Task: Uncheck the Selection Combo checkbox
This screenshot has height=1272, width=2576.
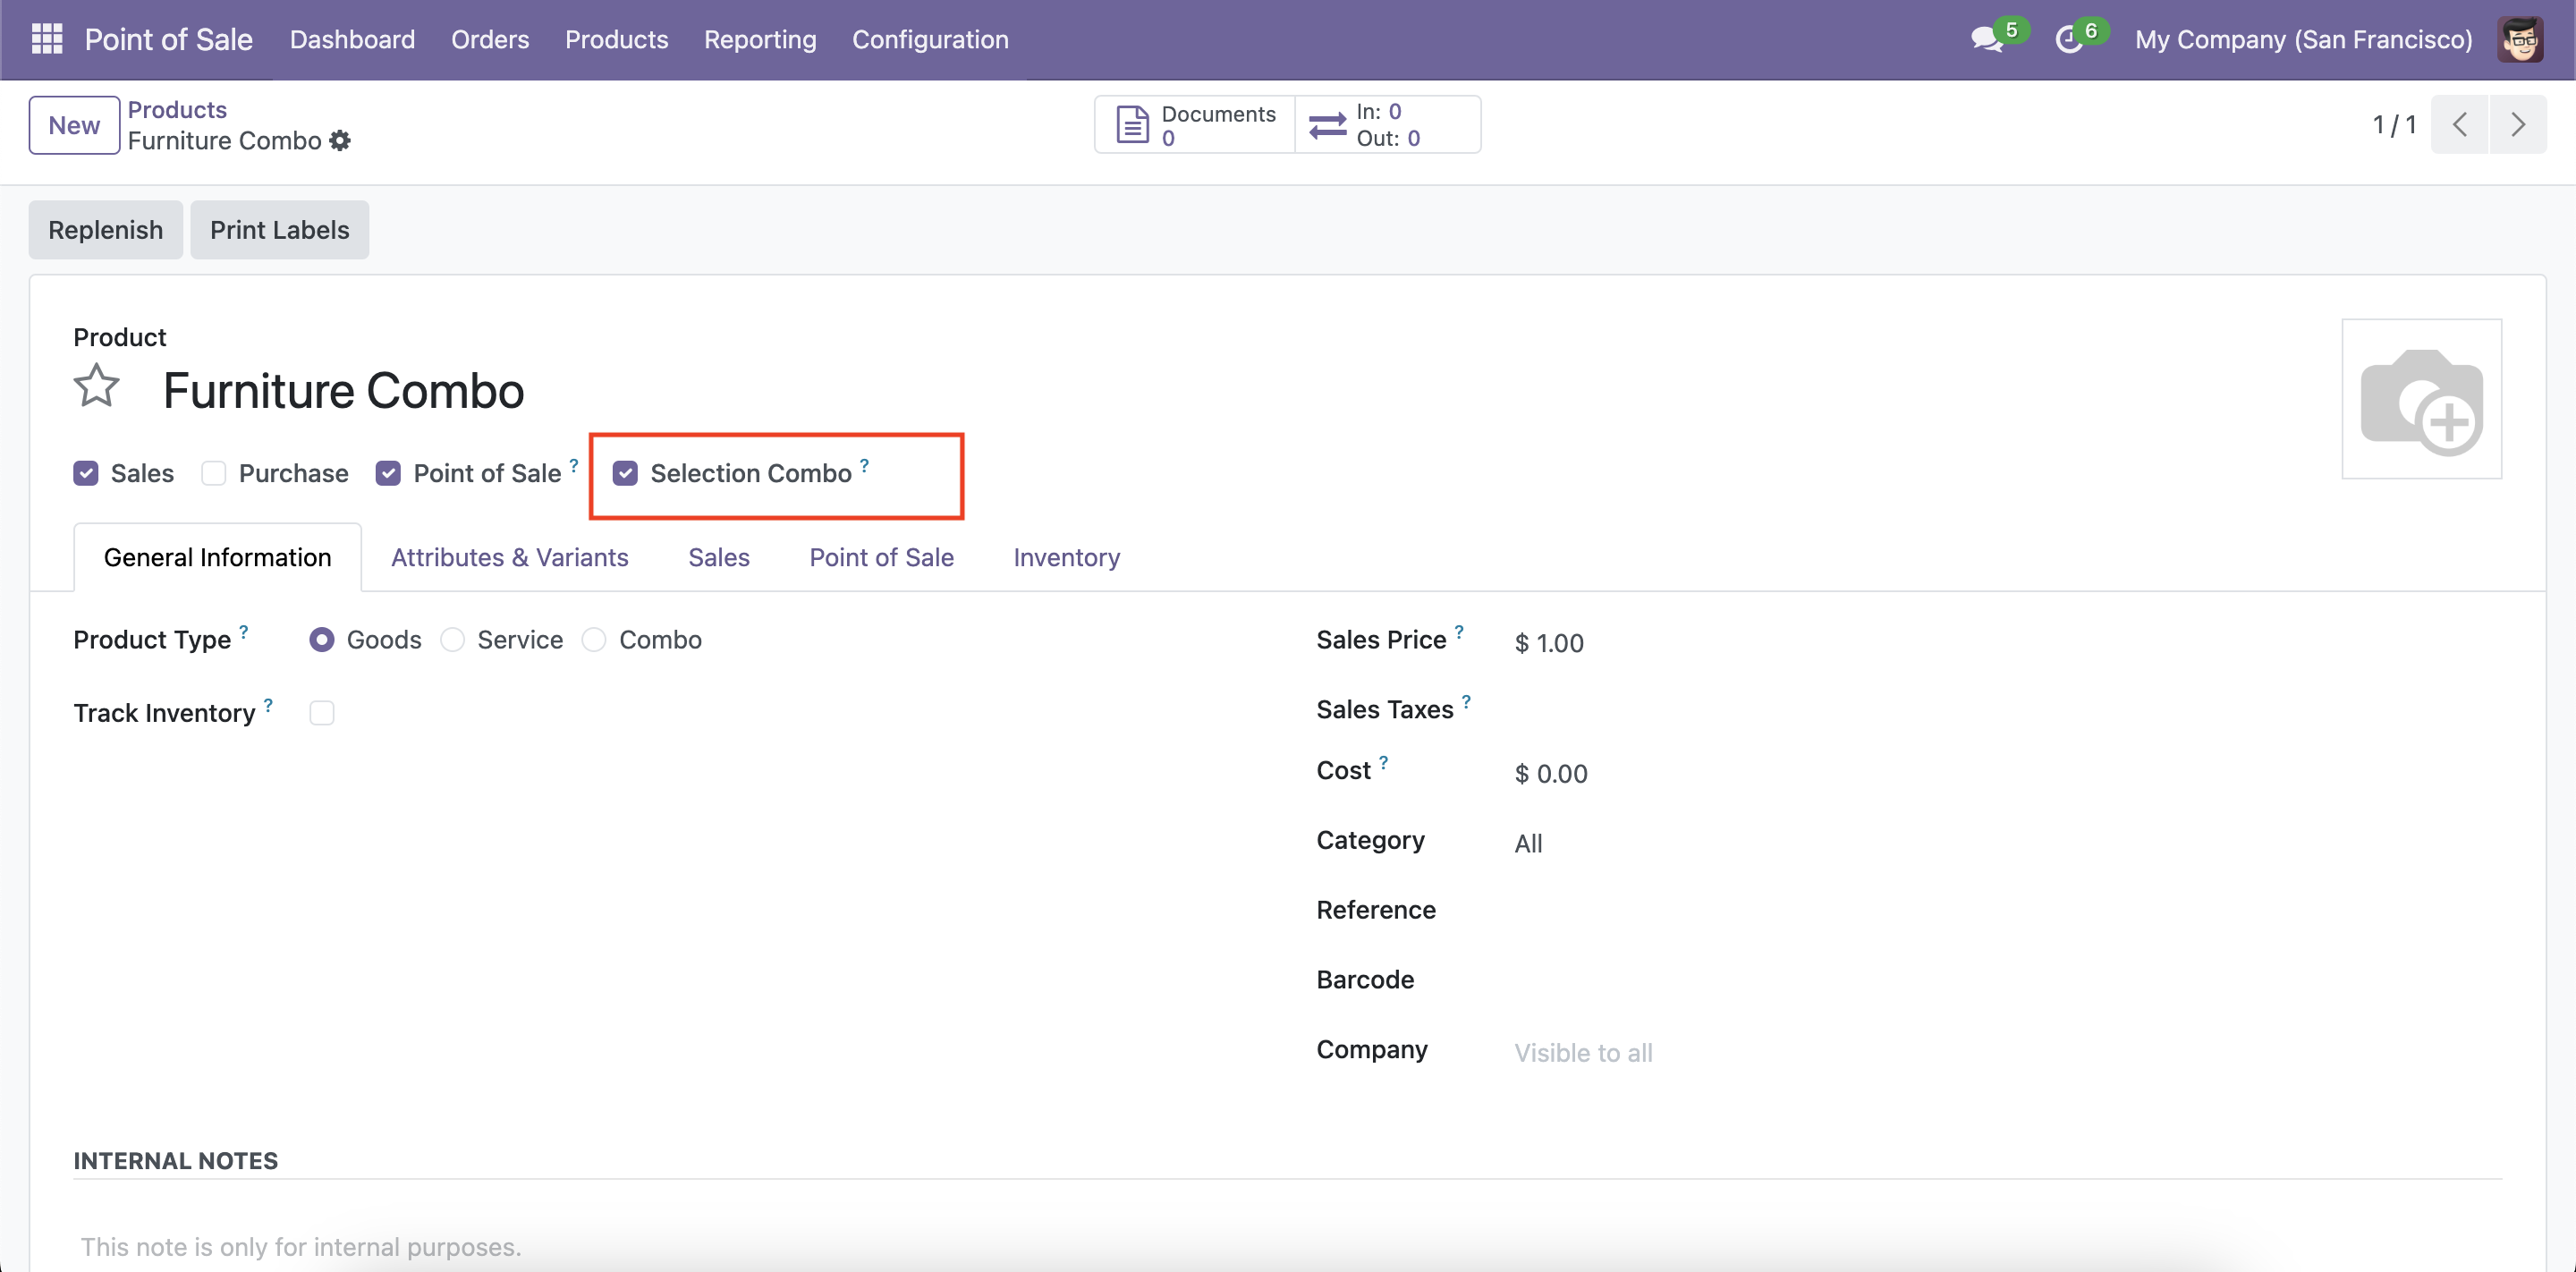Action: point(625,473)
